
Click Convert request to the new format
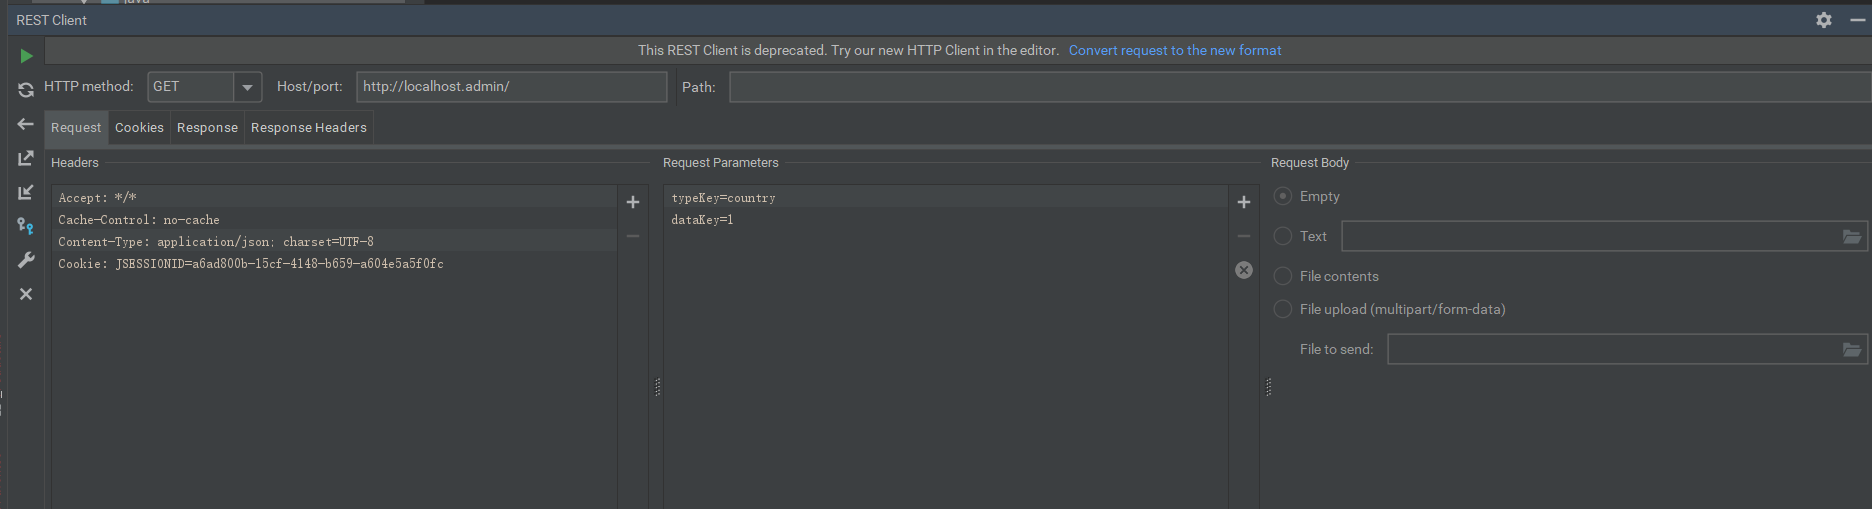[x=1175, y=50]
